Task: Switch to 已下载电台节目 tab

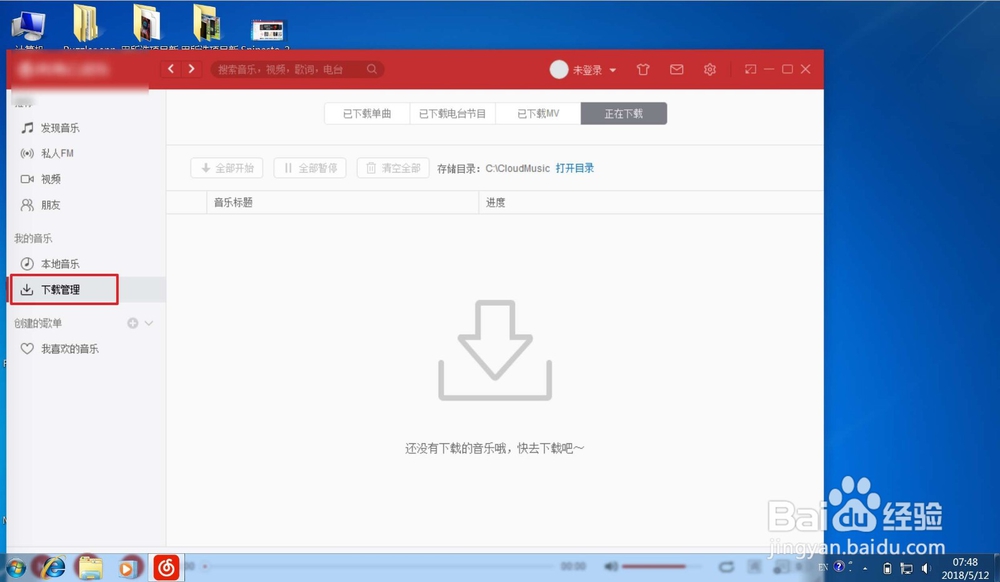Action: coord(452,113)
